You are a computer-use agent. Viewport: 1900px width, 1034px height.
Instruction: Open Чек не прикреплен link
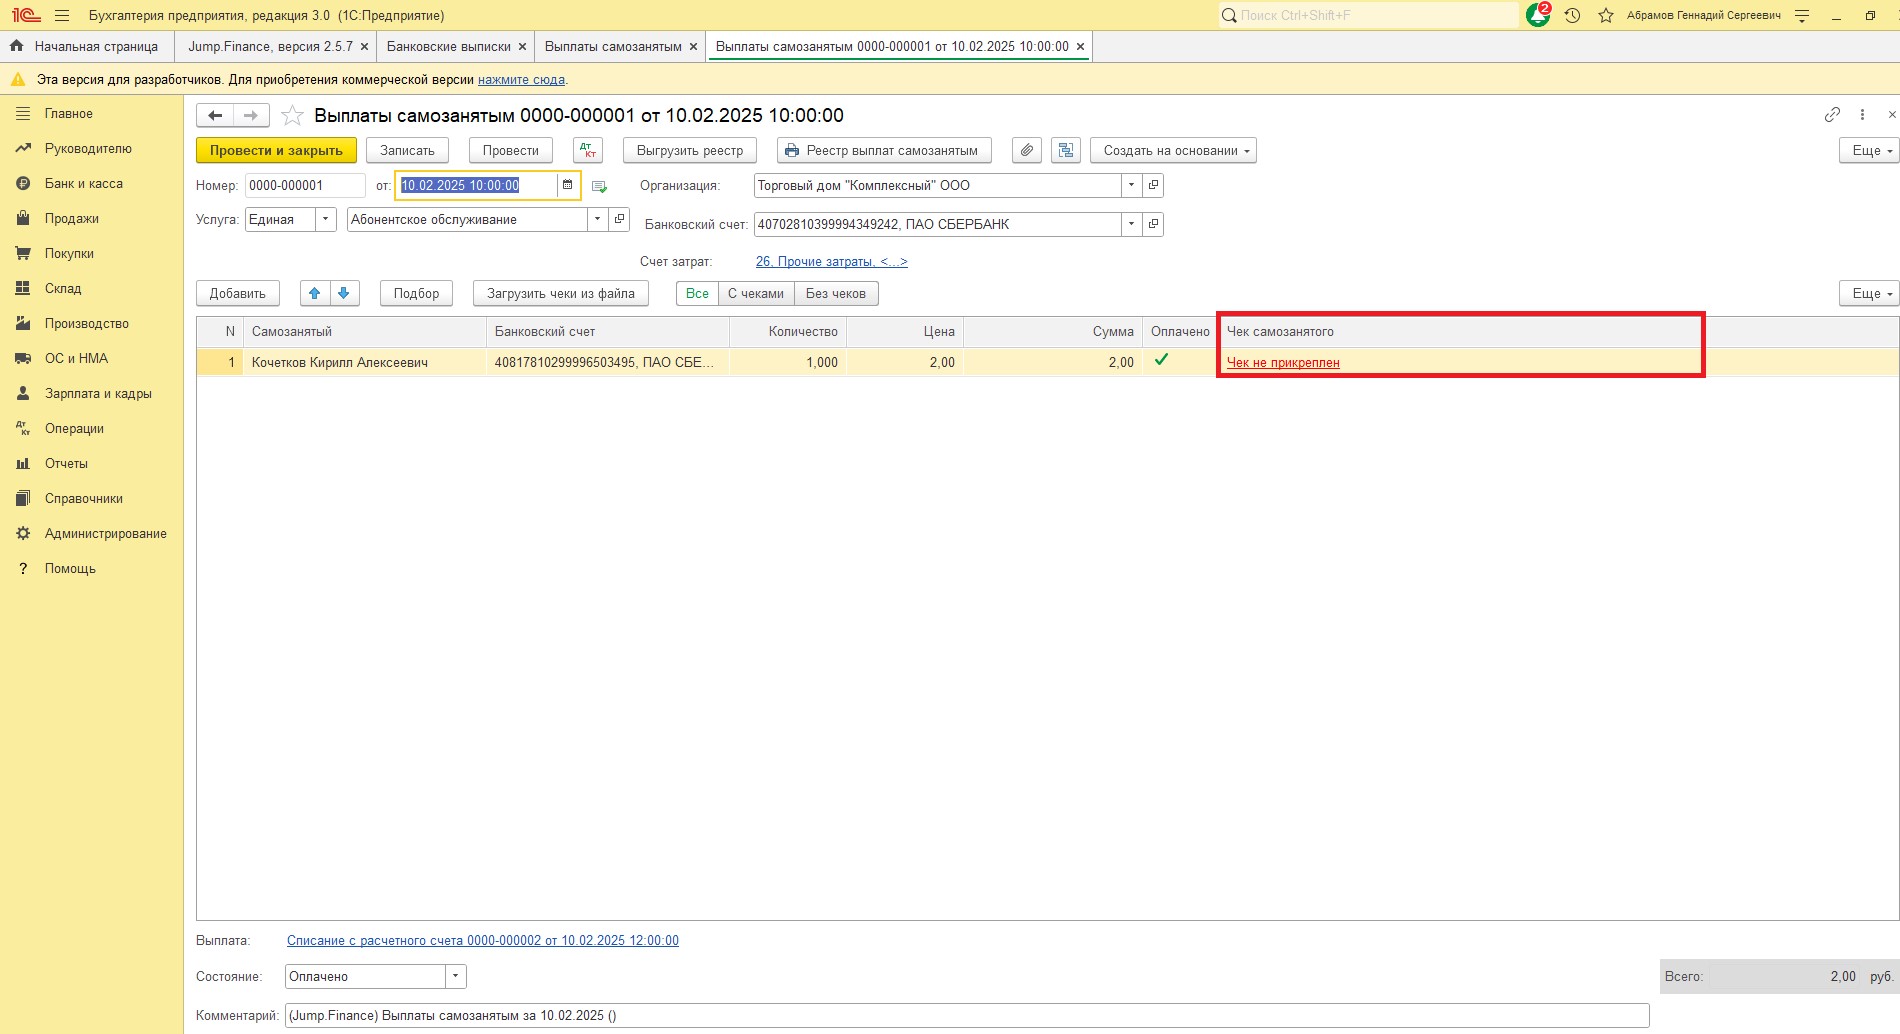coord(1283,363)
